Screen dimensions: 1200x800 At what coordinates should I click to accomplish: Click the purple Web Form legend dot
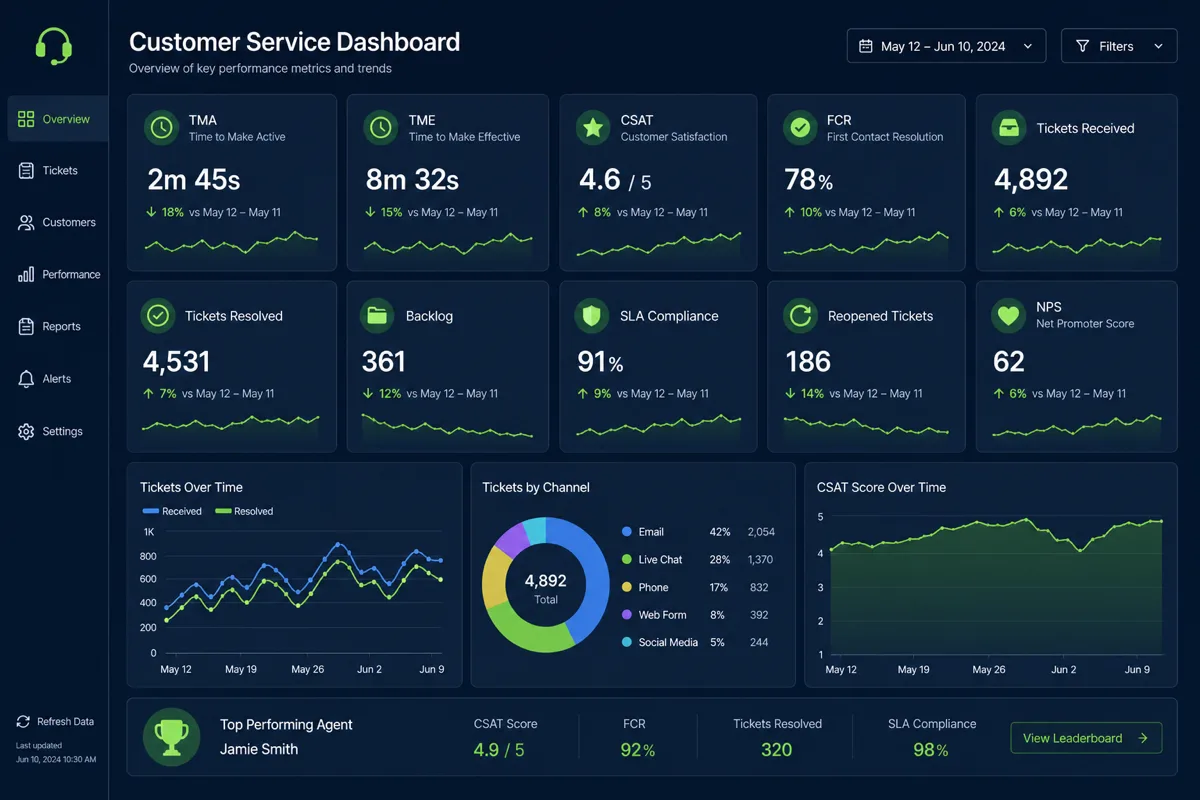pos(627,615)
